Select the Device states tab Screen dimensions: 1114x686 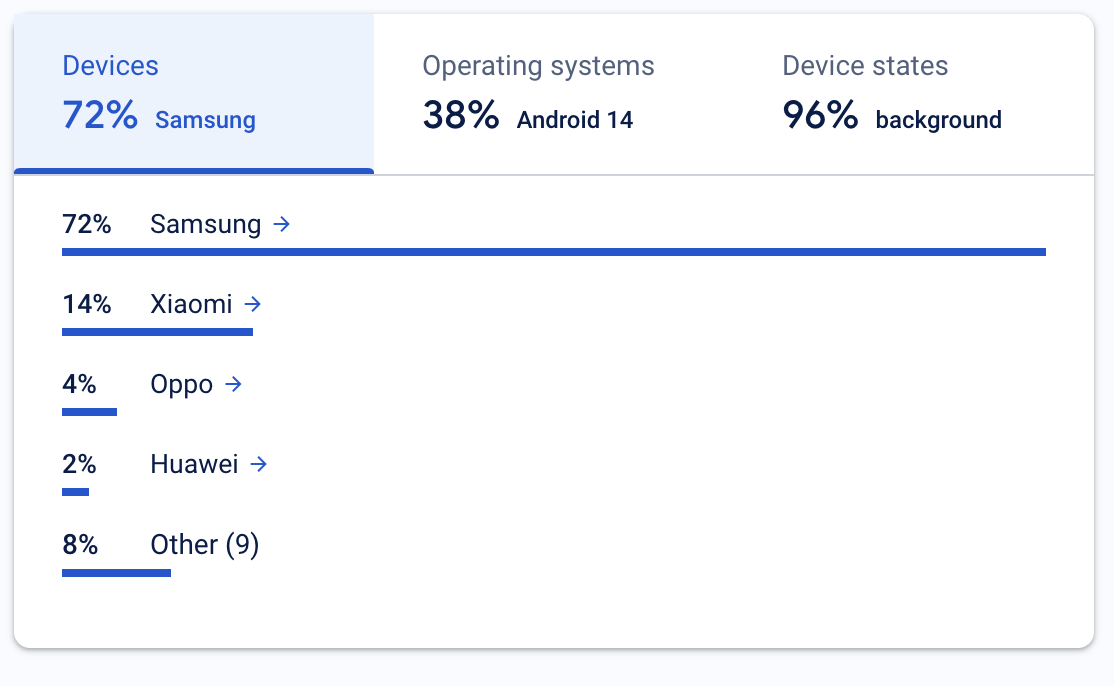coord(913,94)
